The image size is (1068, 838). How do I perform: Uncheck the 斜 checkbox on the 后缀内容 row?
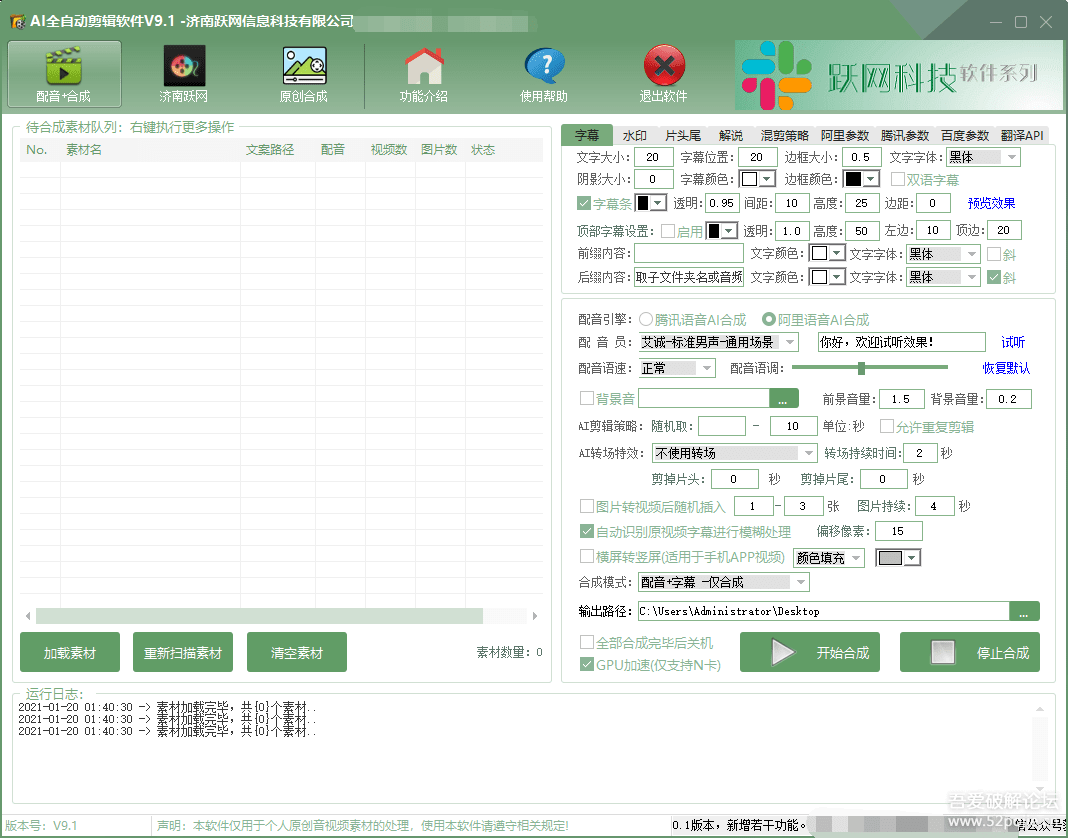tap(994, 277)
